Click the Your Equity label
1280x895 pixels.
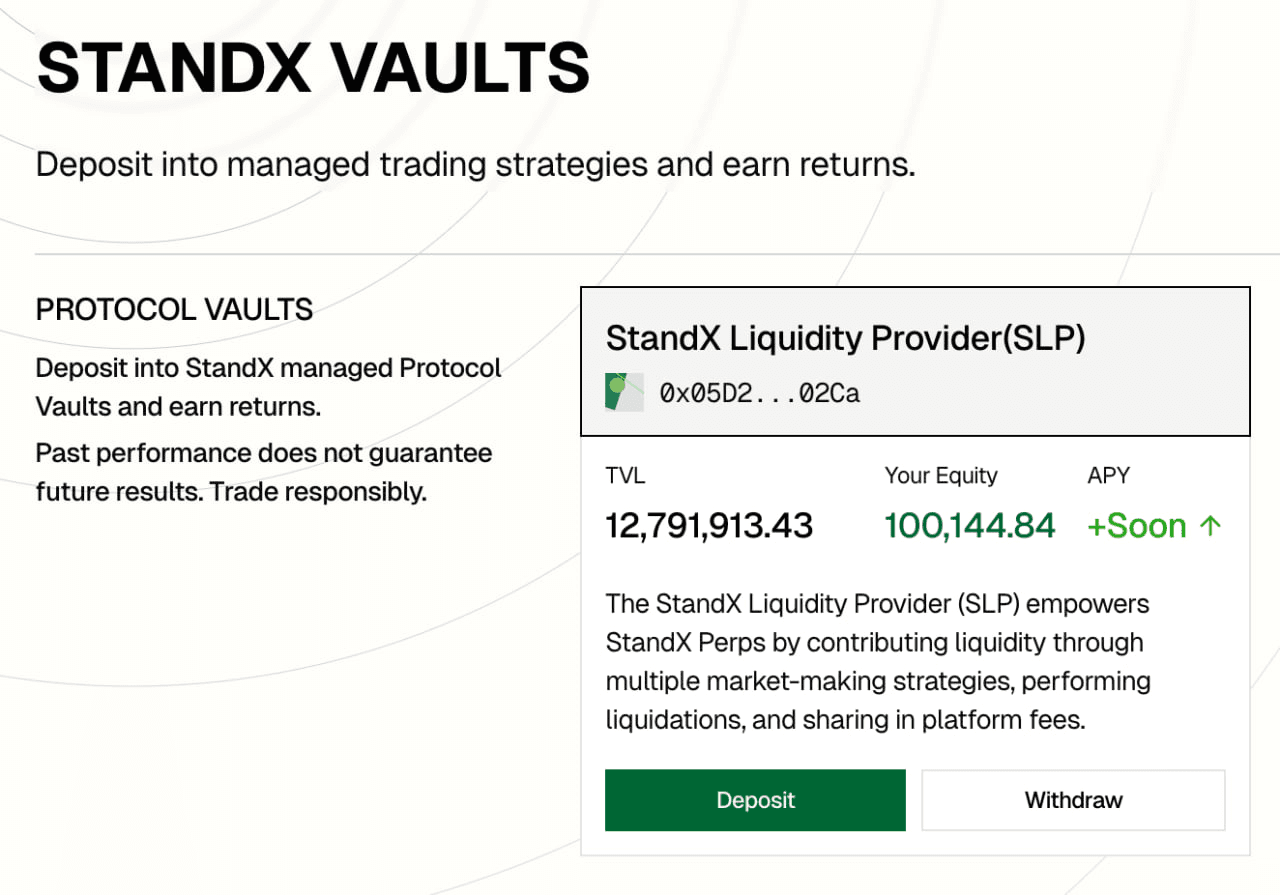(940, 476)
